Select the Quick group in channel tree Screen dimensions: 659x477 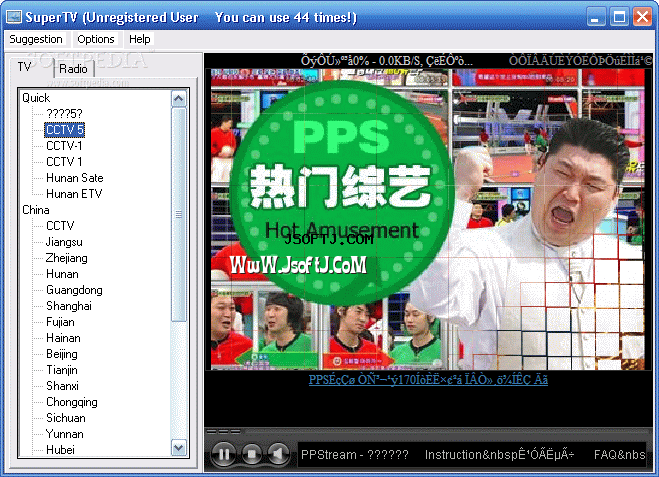[x=36, y=98]
